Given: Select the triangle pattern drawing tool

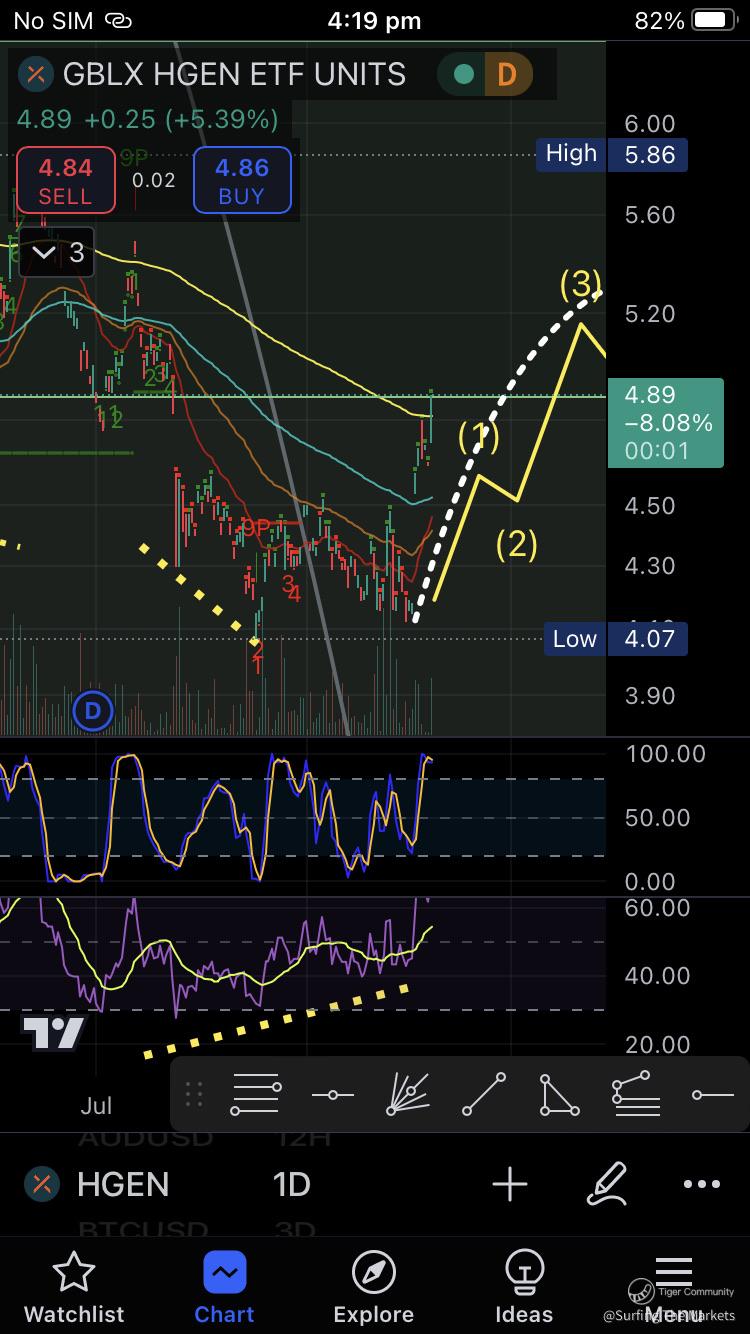Looking at the screenshot, I should tap(559, 1095).
